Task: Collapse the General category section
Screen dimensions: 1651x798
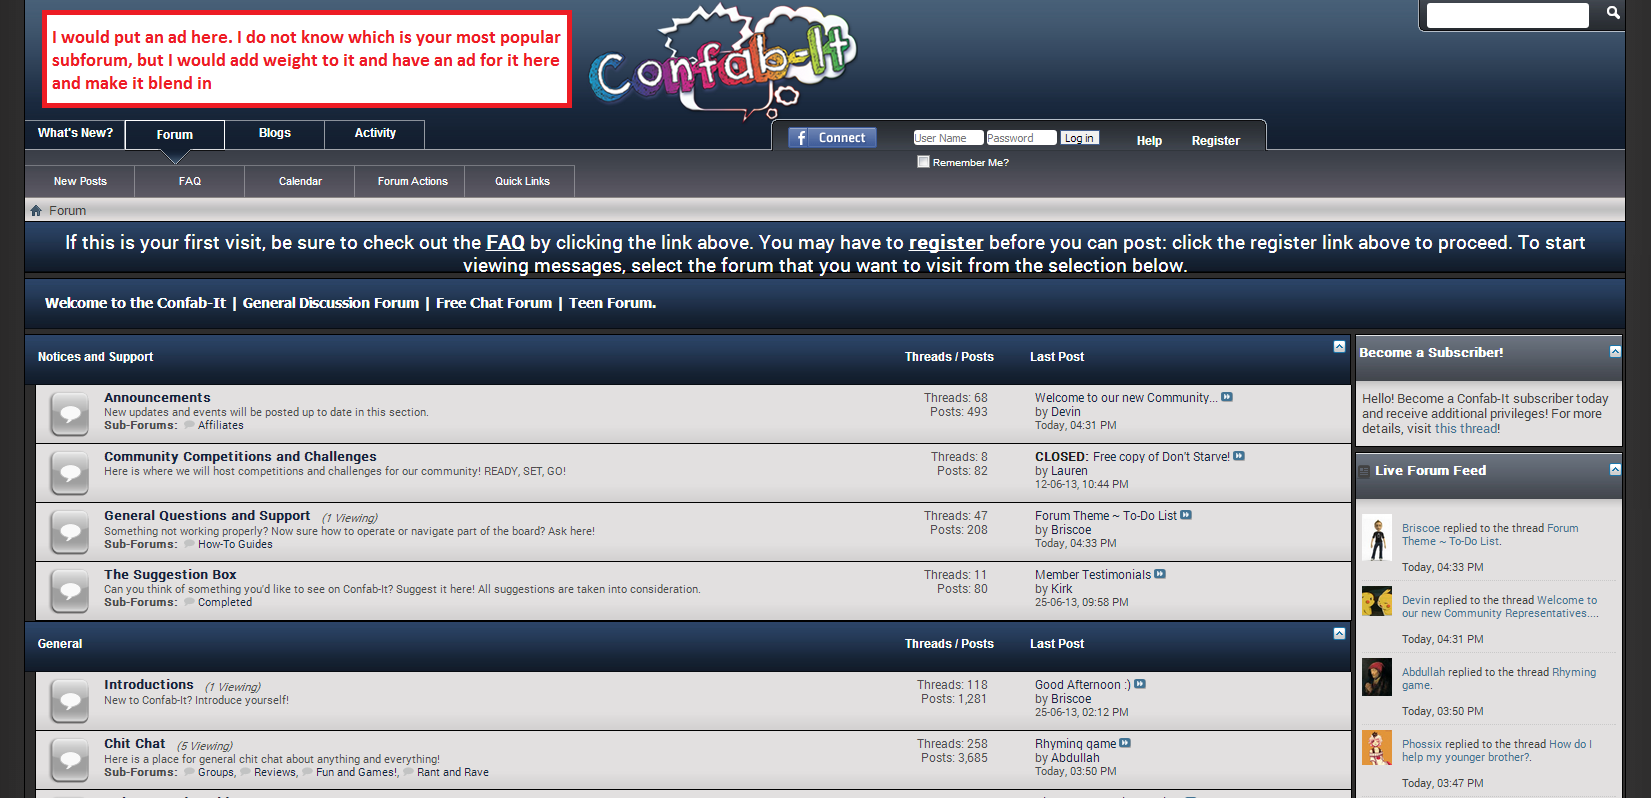Action: [1339, 634]
